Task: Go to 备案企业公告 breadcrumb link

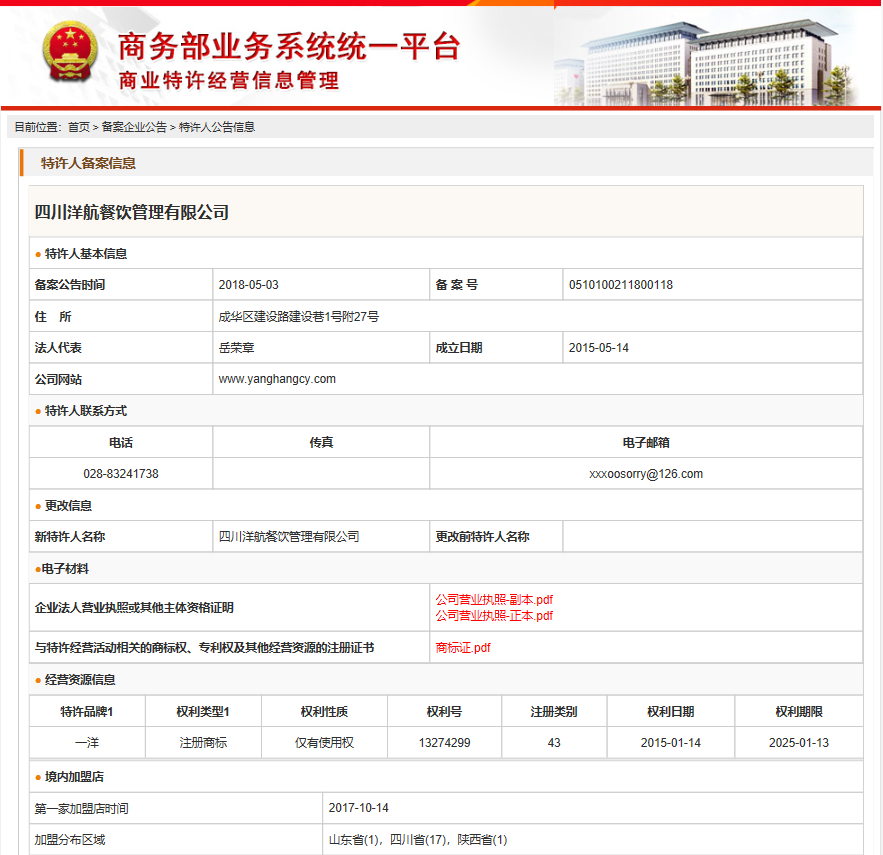Action: pos(134,127)
